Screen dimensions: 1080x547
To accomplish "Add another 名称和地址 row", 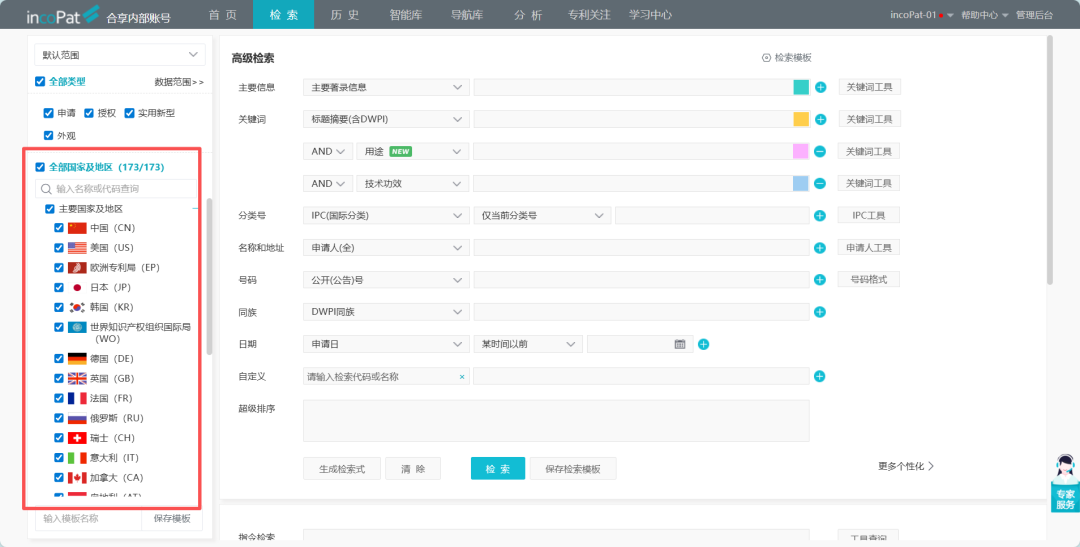I will (x=820, y=248).
